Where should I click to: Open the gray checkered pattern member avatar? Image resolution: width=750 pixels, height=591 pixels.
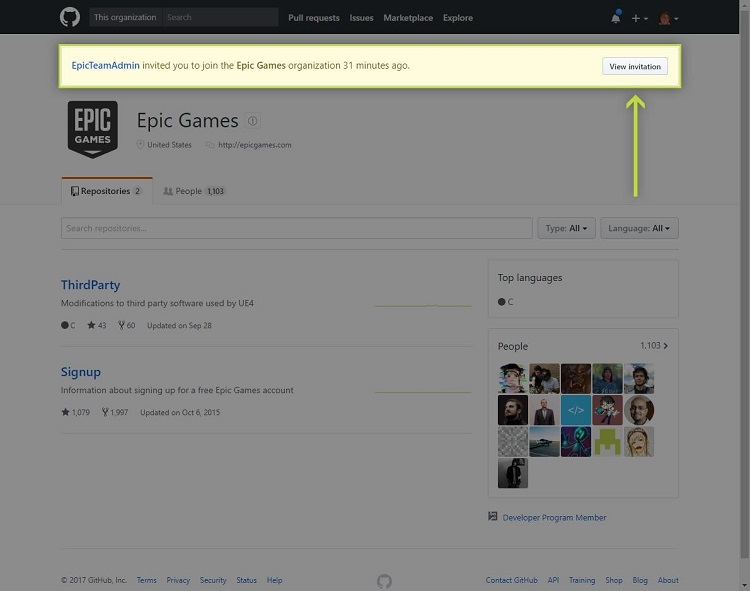pos(513,442)
